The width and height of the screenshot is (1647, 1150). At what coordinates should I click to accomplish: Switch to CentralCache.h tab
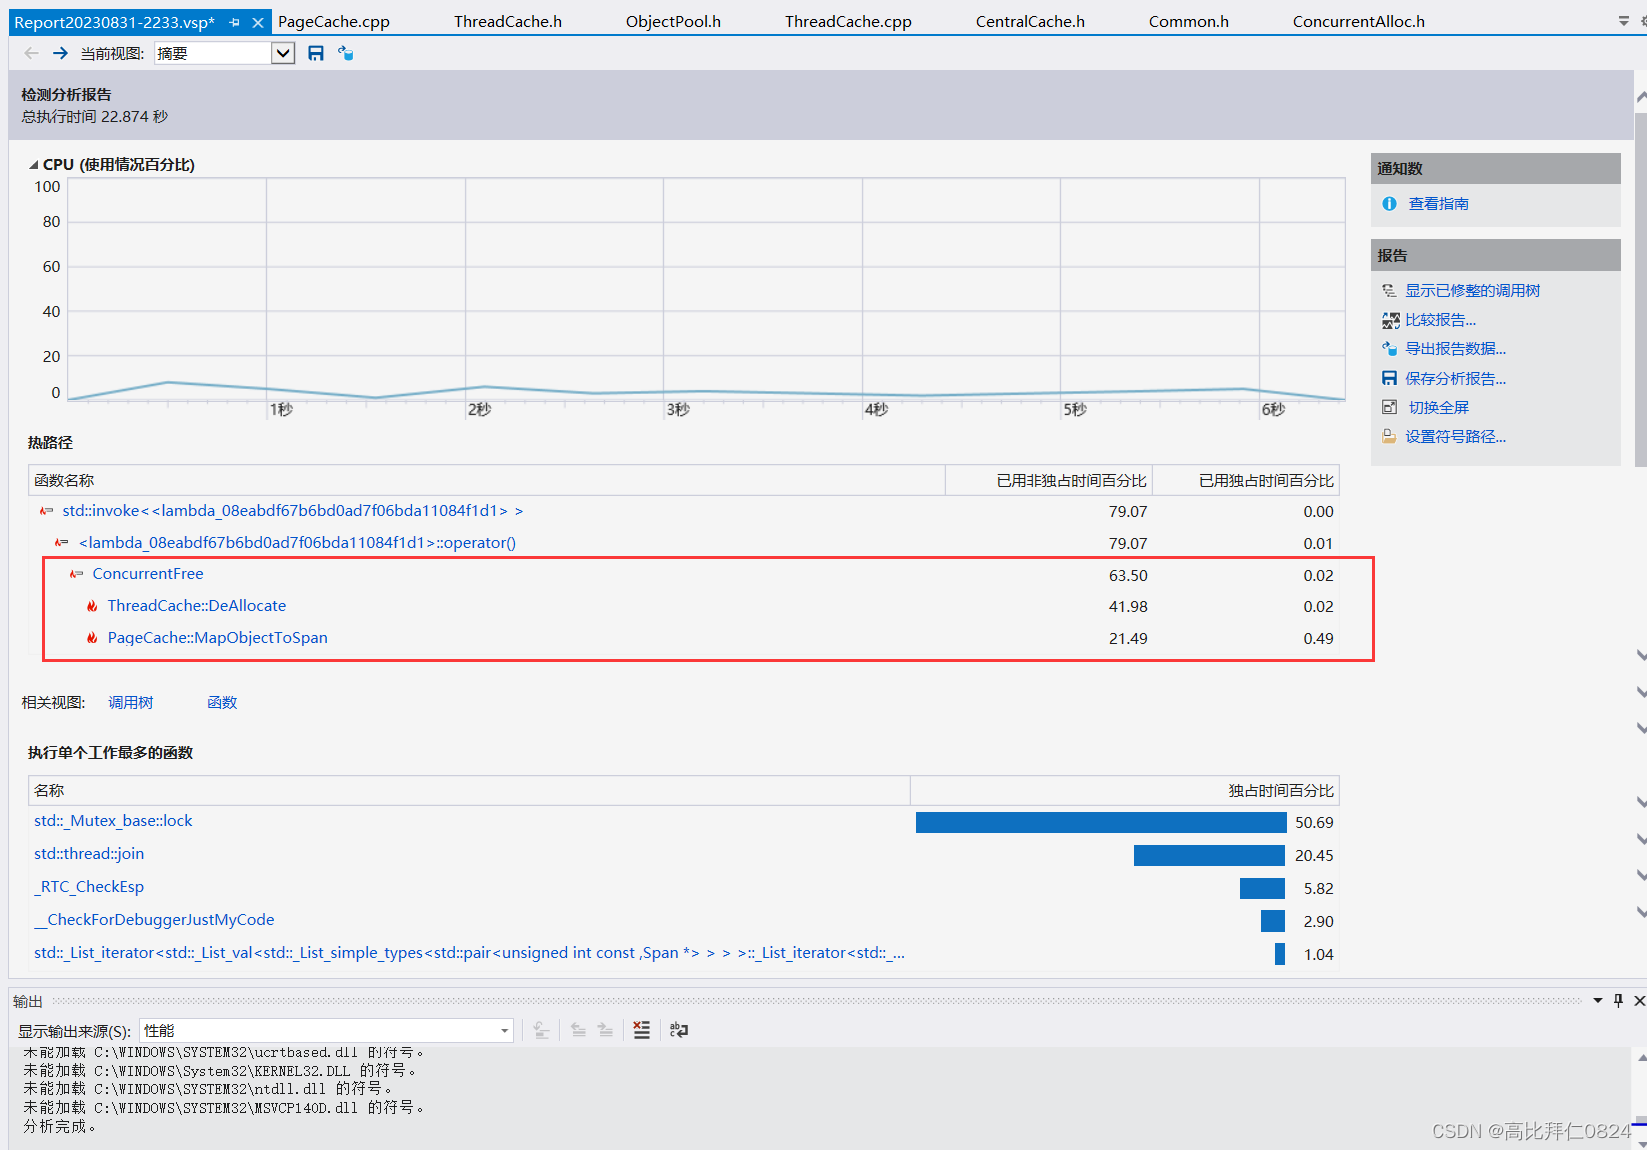pos(1030,21)
